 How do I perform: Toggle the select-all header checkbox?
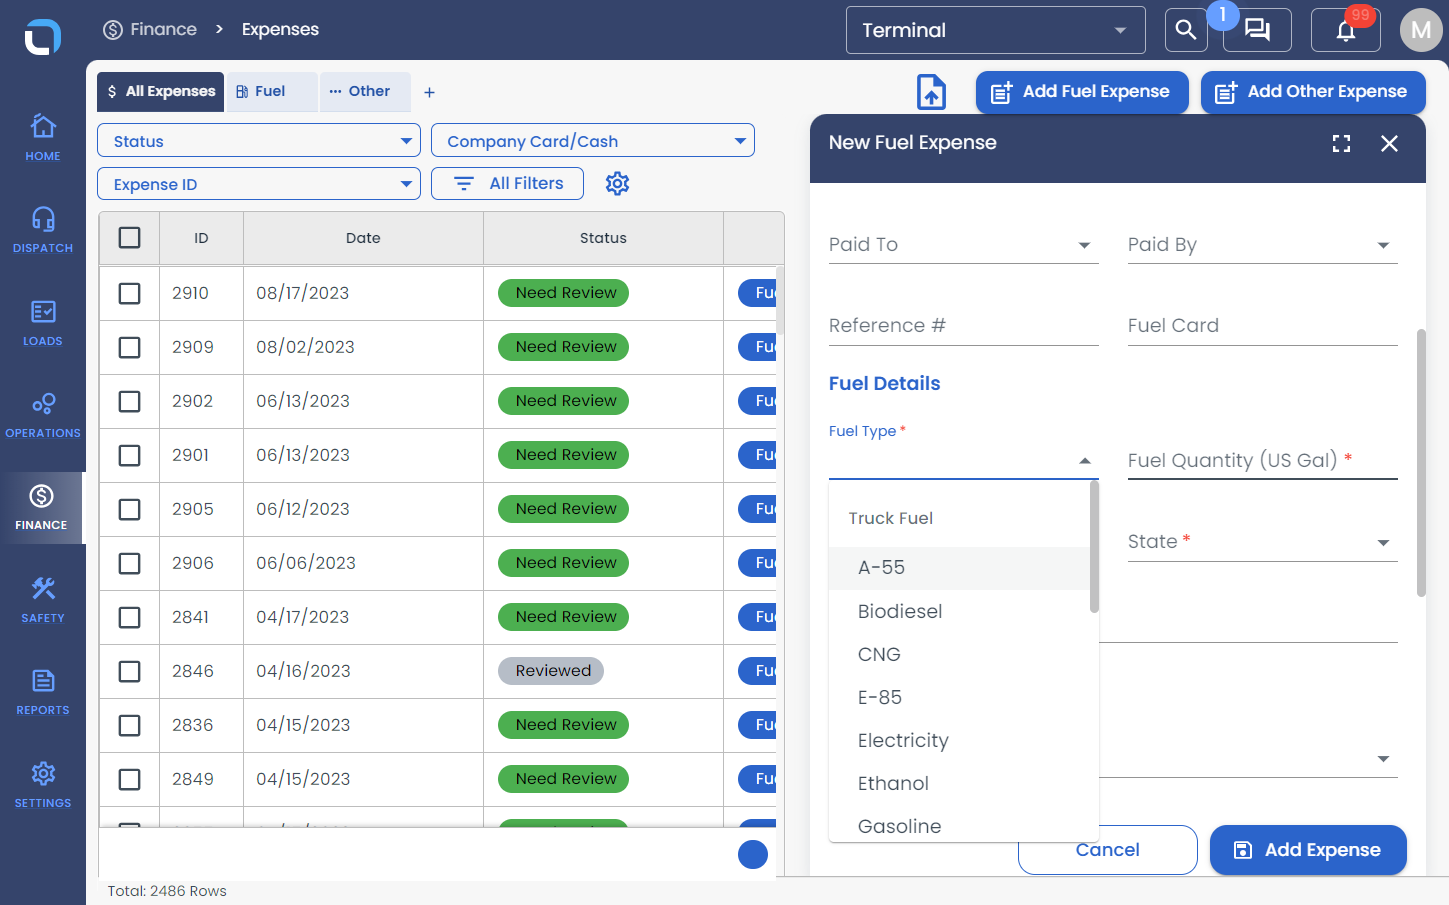(129, 237)
